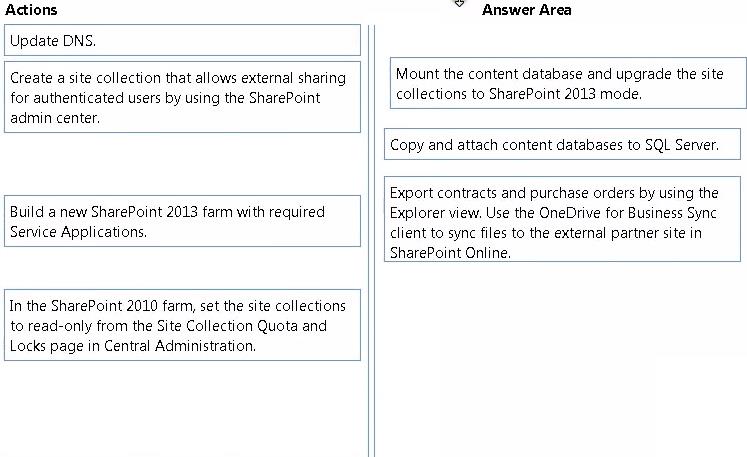Click the cursor icon near Answer Area title

coord(459,4)
